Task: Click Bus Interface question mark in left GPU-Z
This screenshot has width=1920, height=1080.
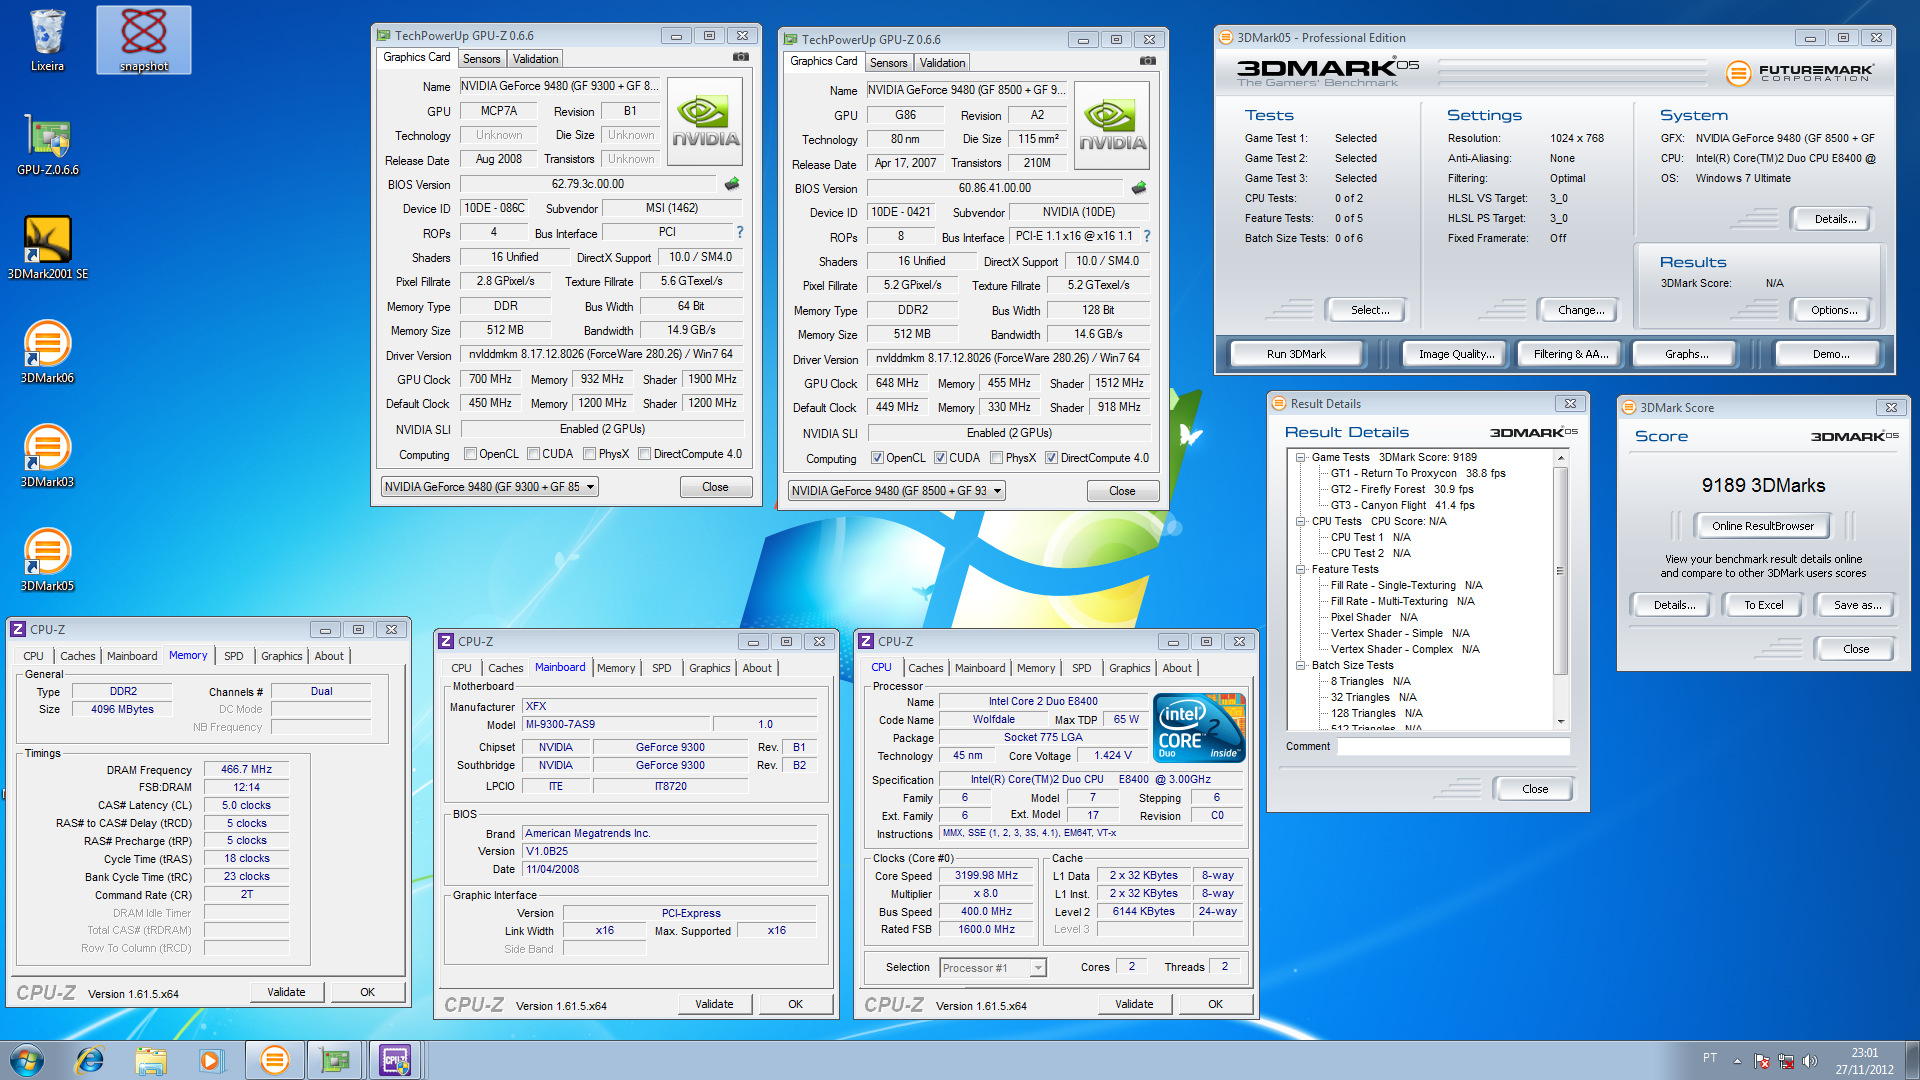Action: tap(740, 232)
